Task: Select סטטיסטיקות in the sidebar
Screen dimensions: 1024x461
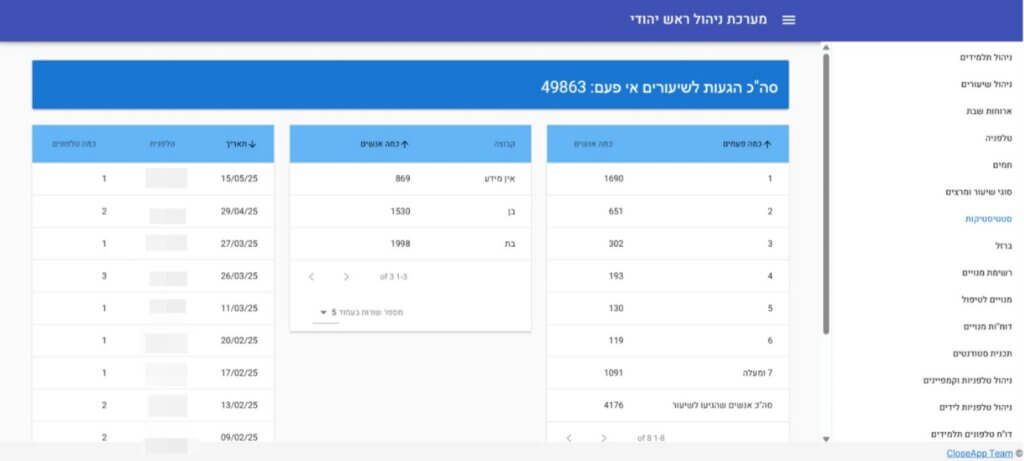Action: (989, 219)
